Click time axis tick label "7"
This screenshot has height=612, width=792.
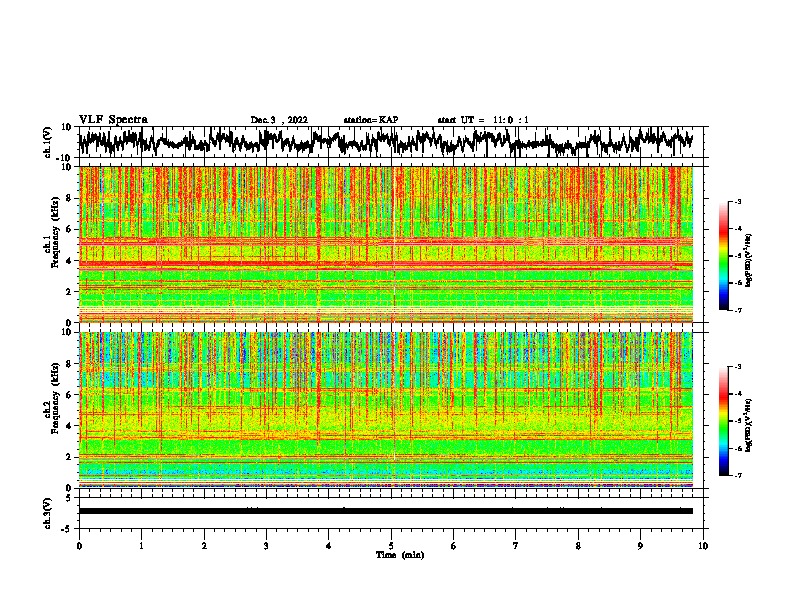[x=516, y=546]
